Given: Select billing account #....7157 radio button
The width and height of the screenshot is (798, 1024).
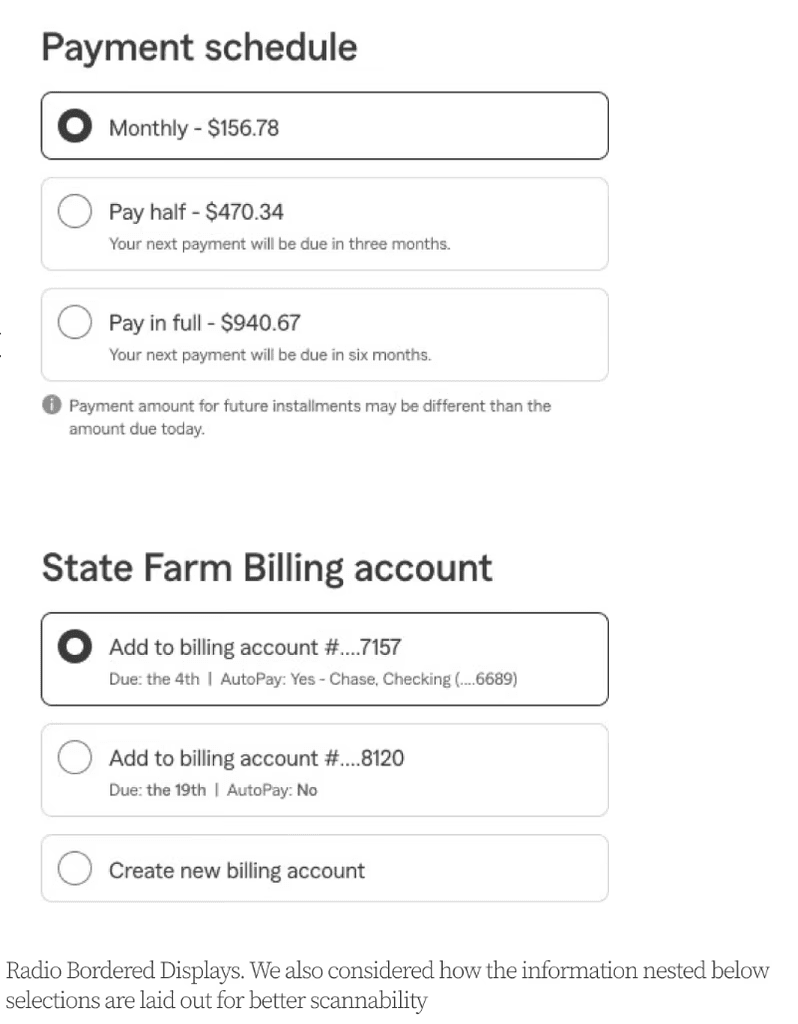Looking at the screenshot, I should [74, 646].
